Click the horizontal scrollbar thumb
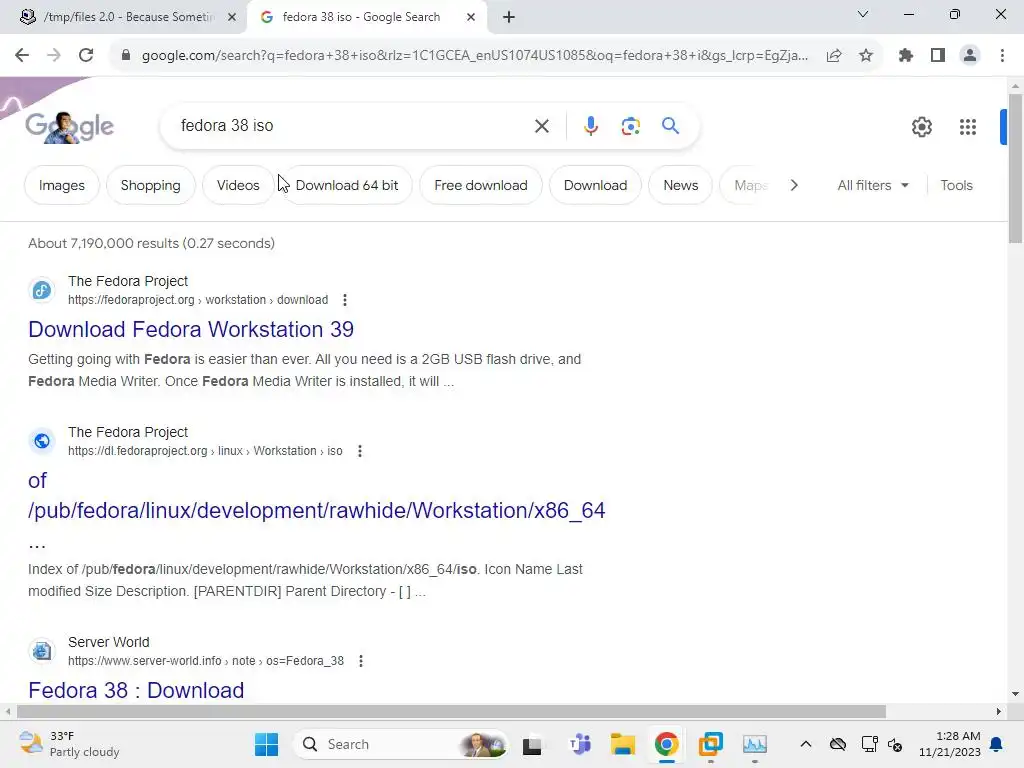The width and height of the screenshot is (1024, 768). tap(451, 711)
